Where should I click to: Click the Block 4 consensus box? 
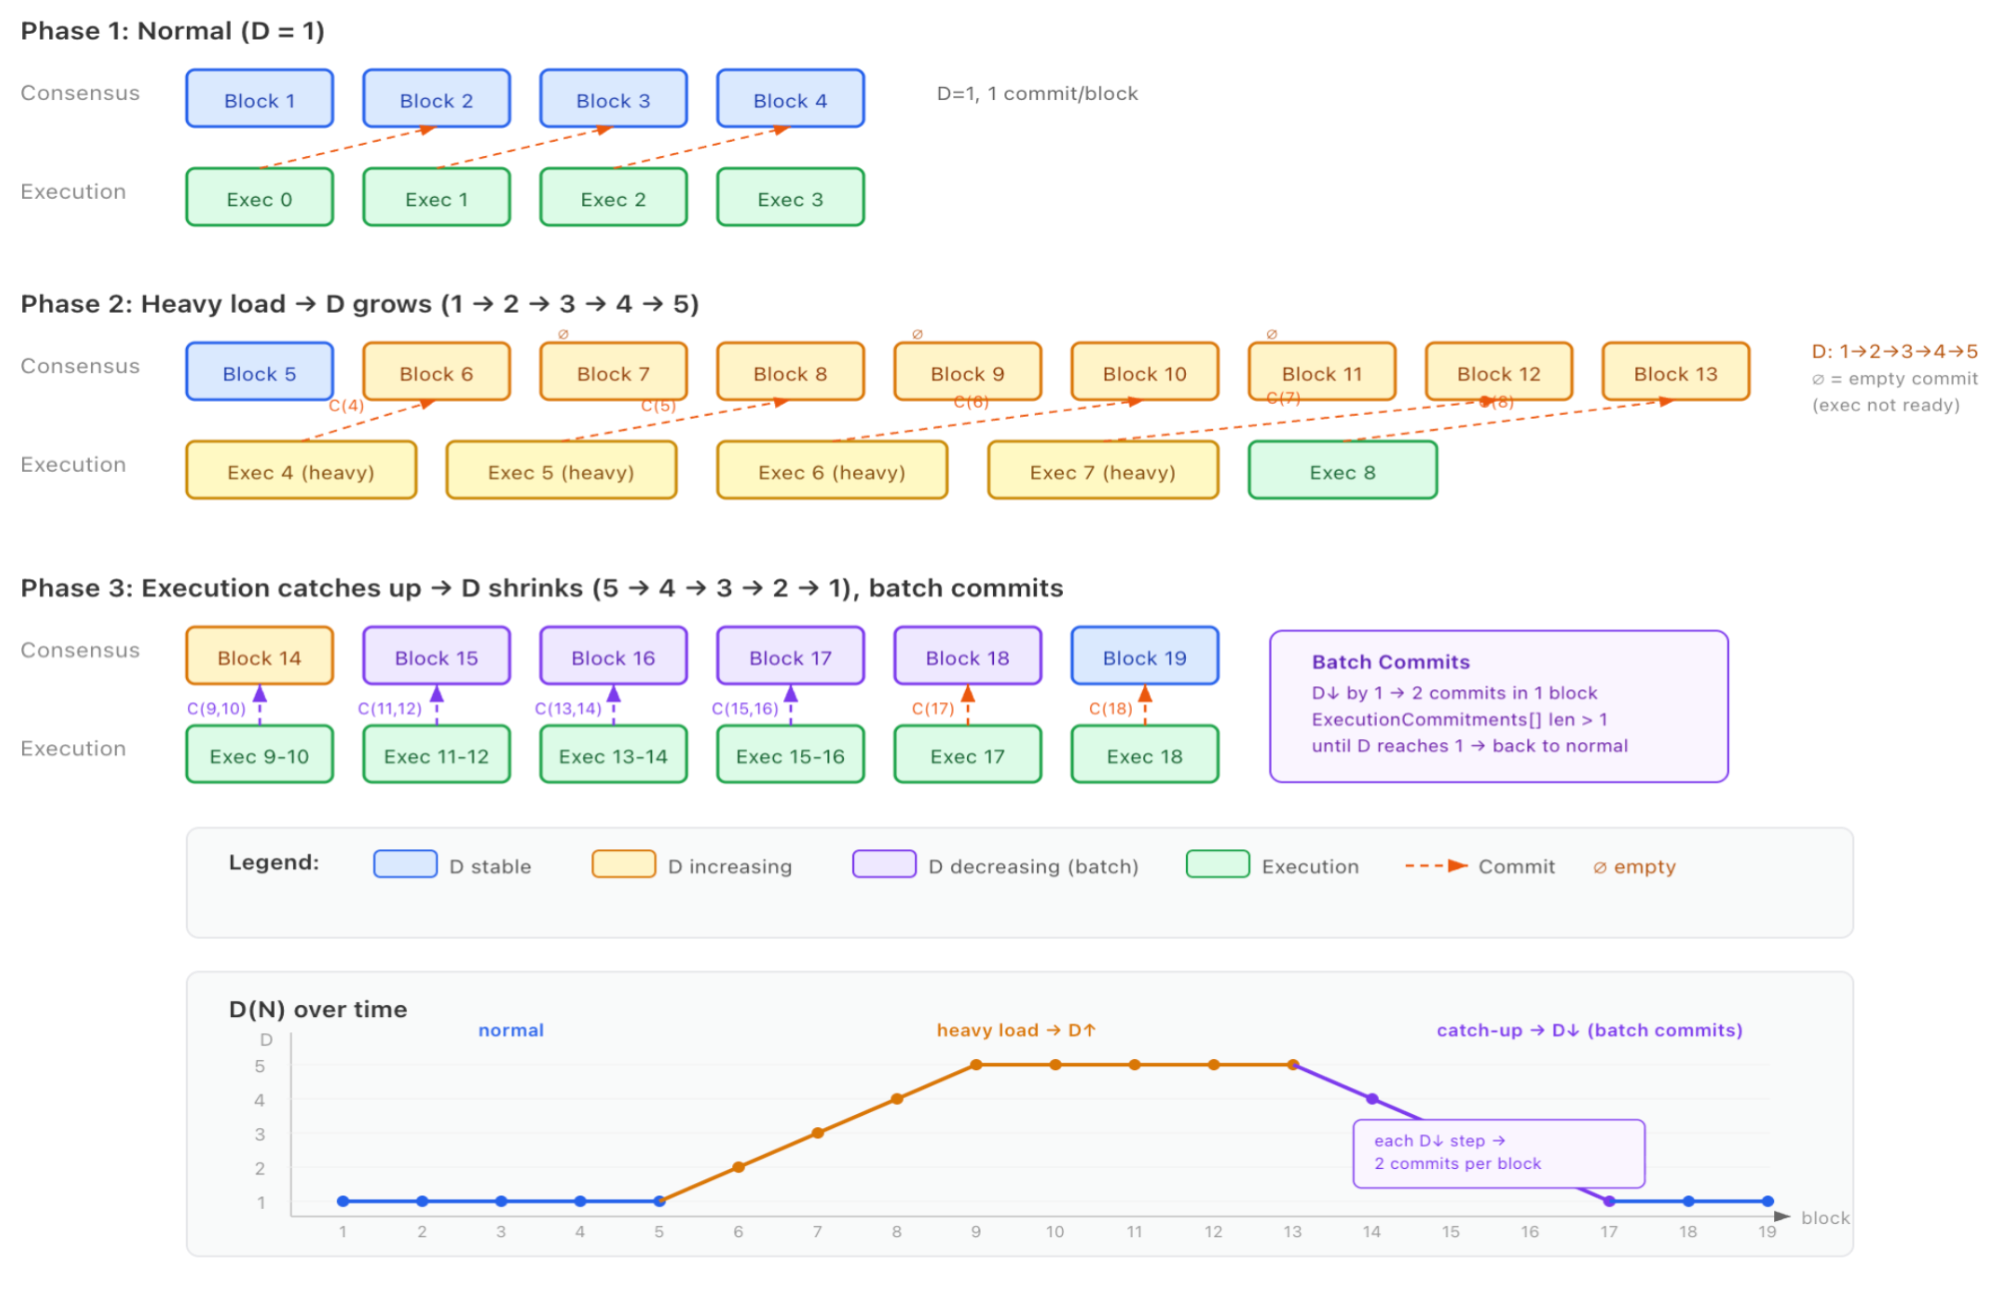[x=790, y=99]
